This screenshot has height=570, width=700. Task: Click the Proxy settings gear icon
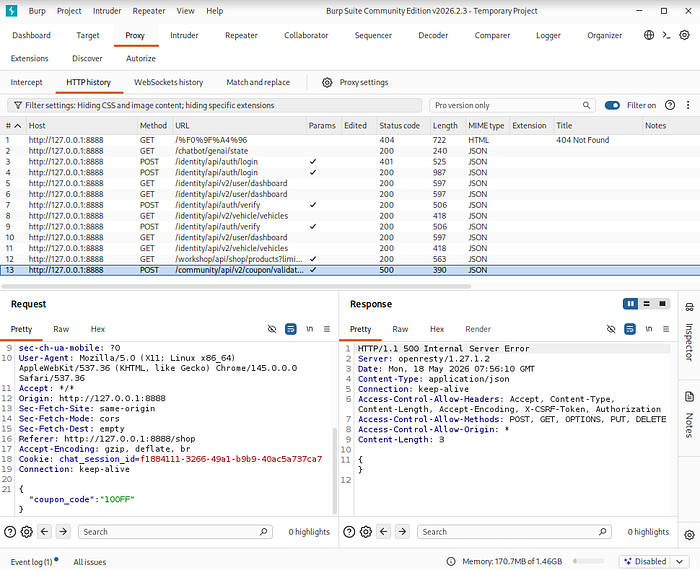[327, 82]
